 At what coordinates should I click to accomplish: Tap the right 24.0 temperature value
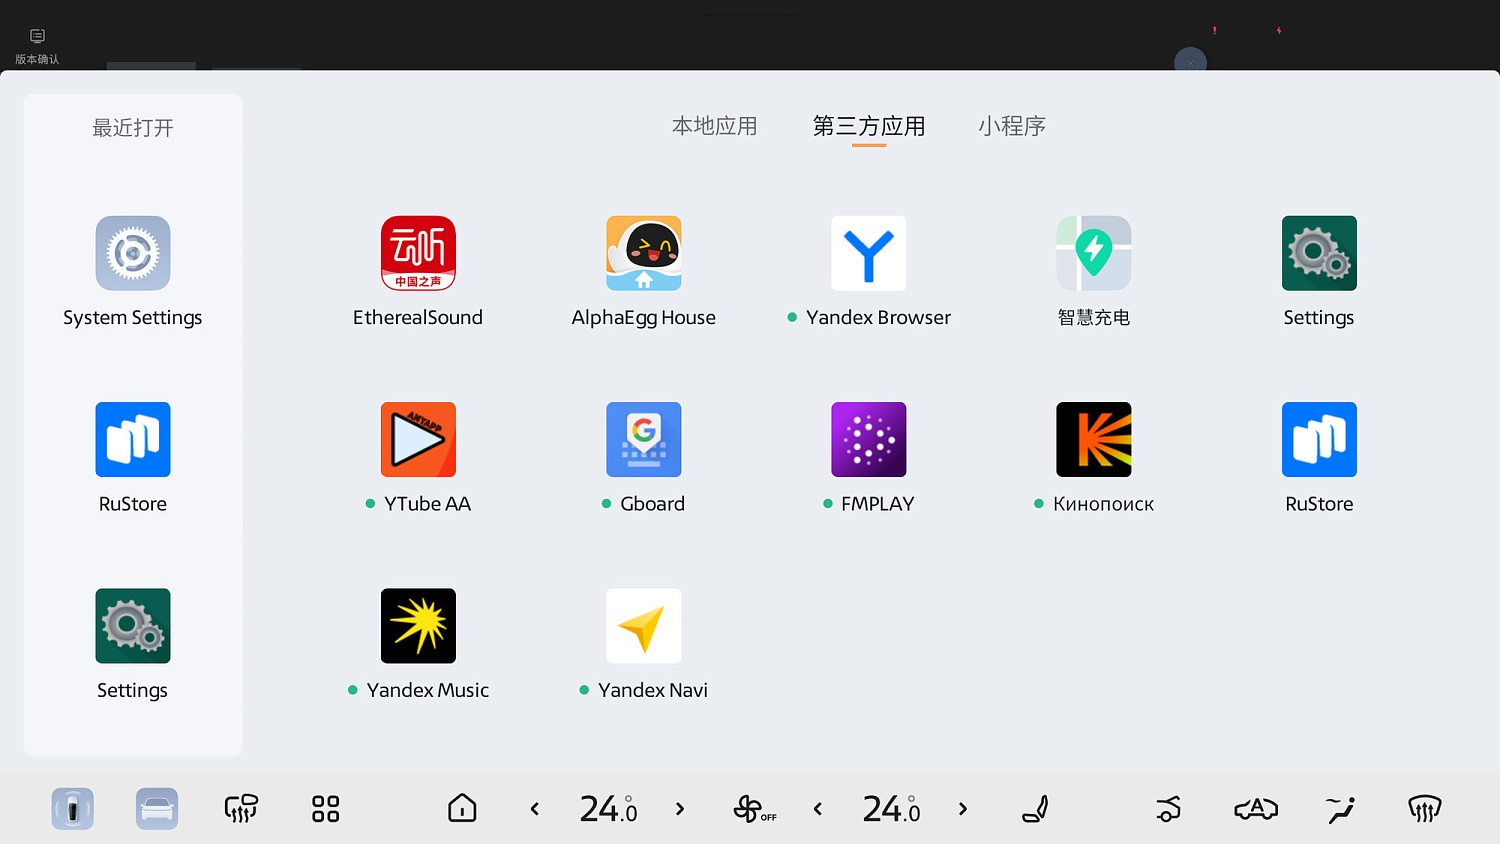(891, 809)
